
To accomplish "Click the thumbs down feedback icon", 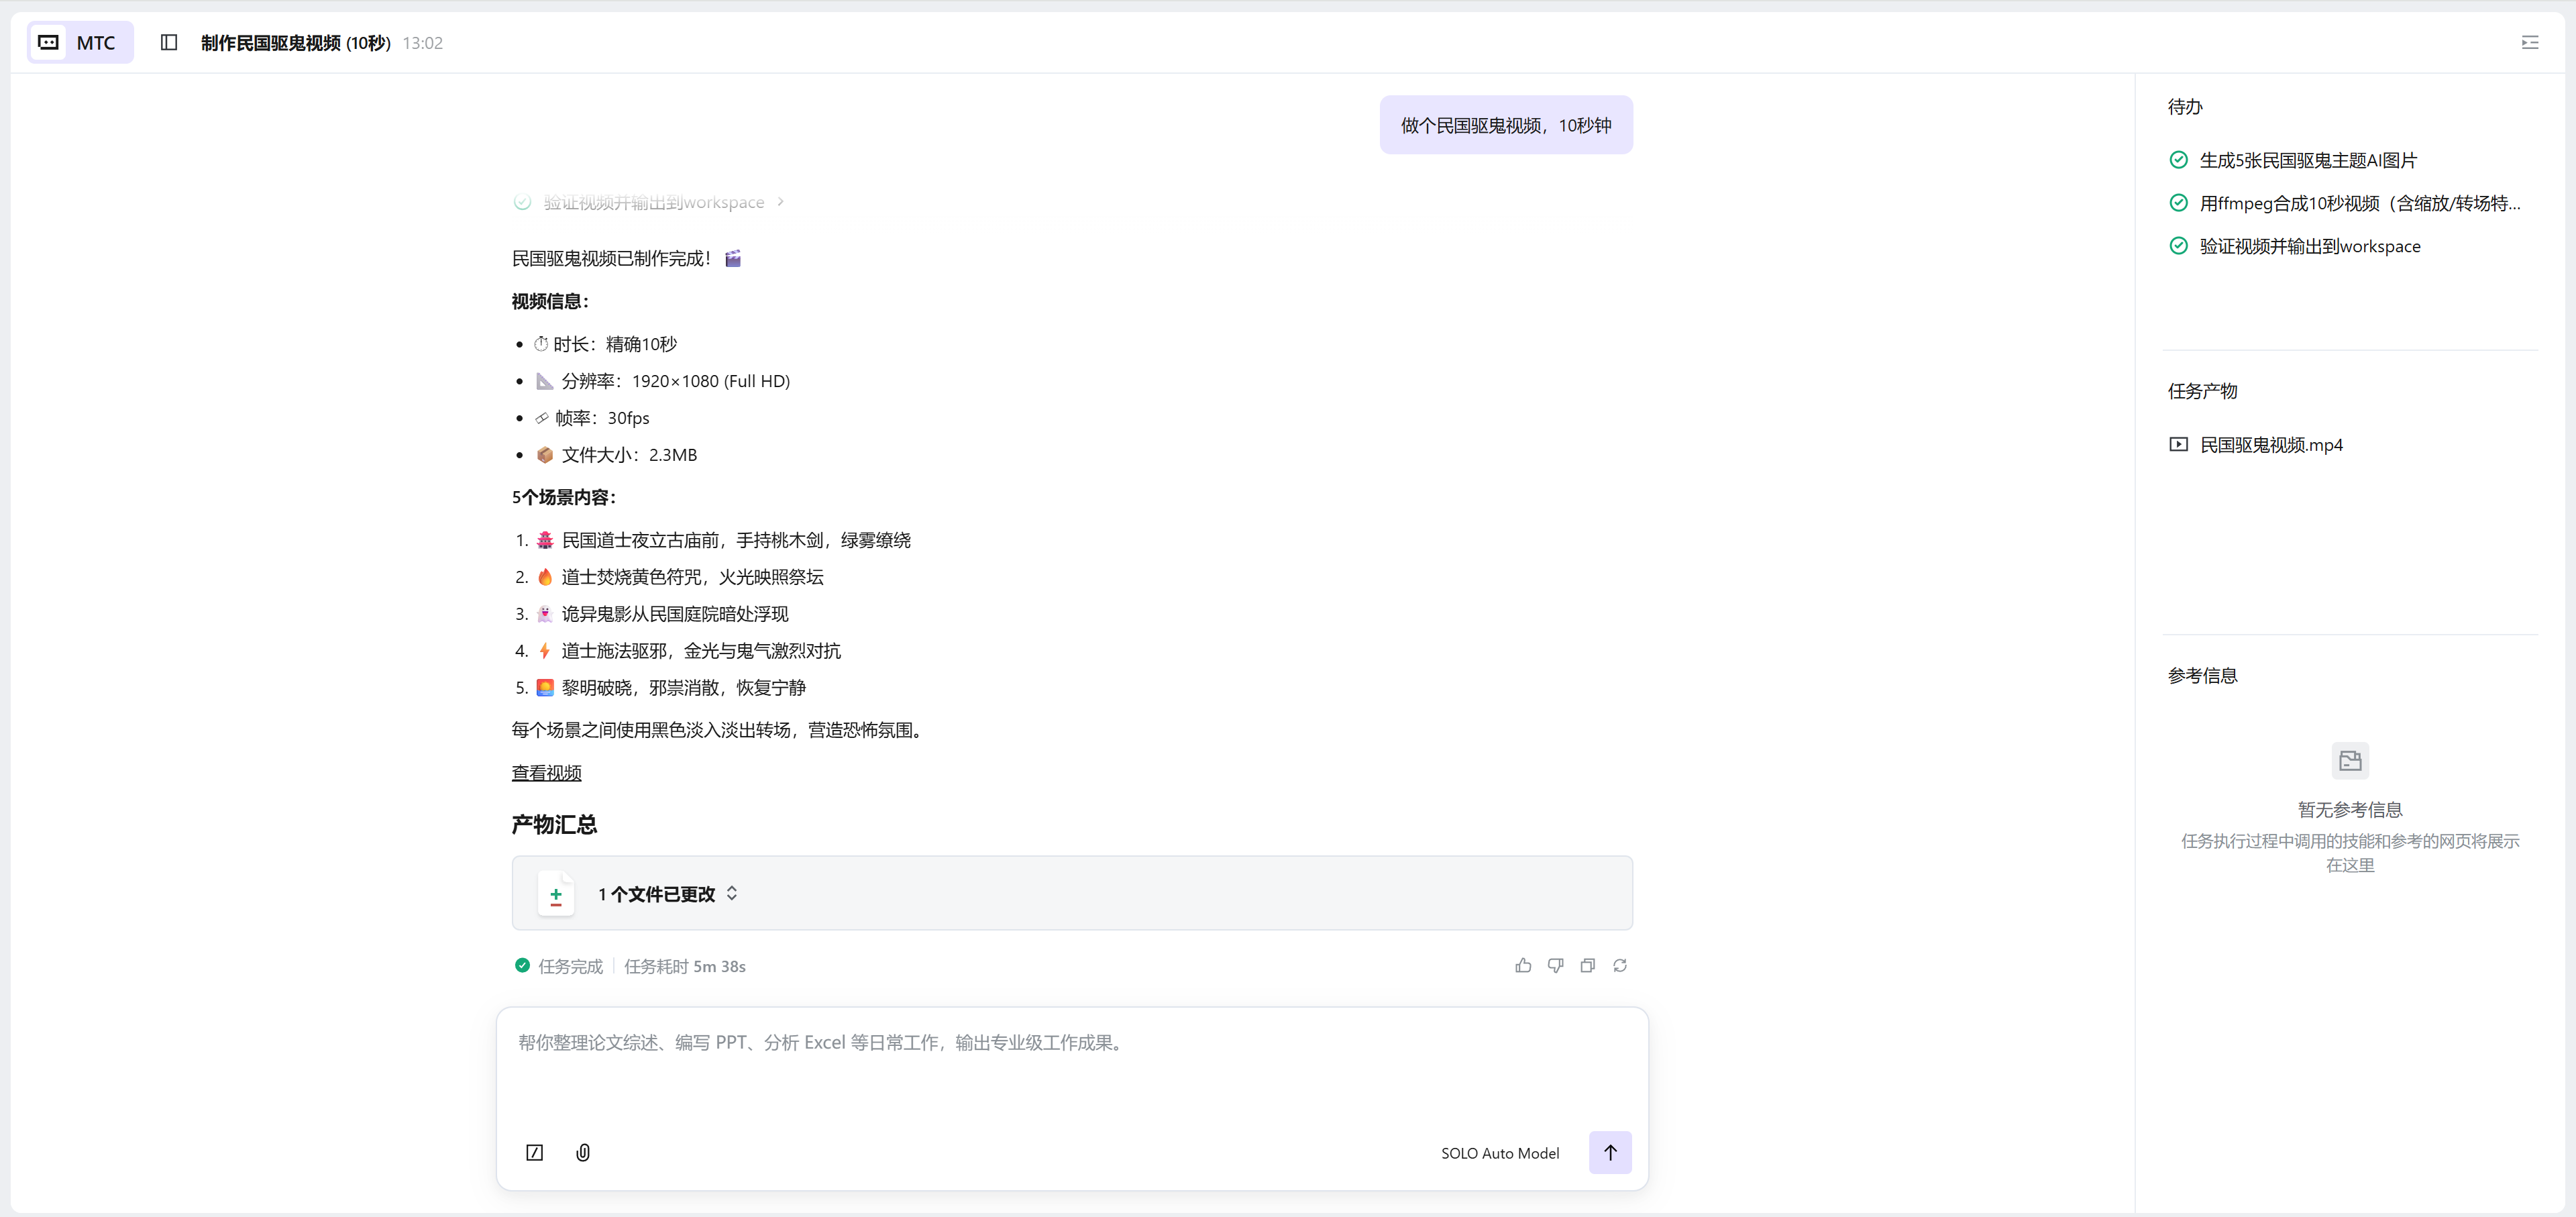I will (x=1555, y=965).
